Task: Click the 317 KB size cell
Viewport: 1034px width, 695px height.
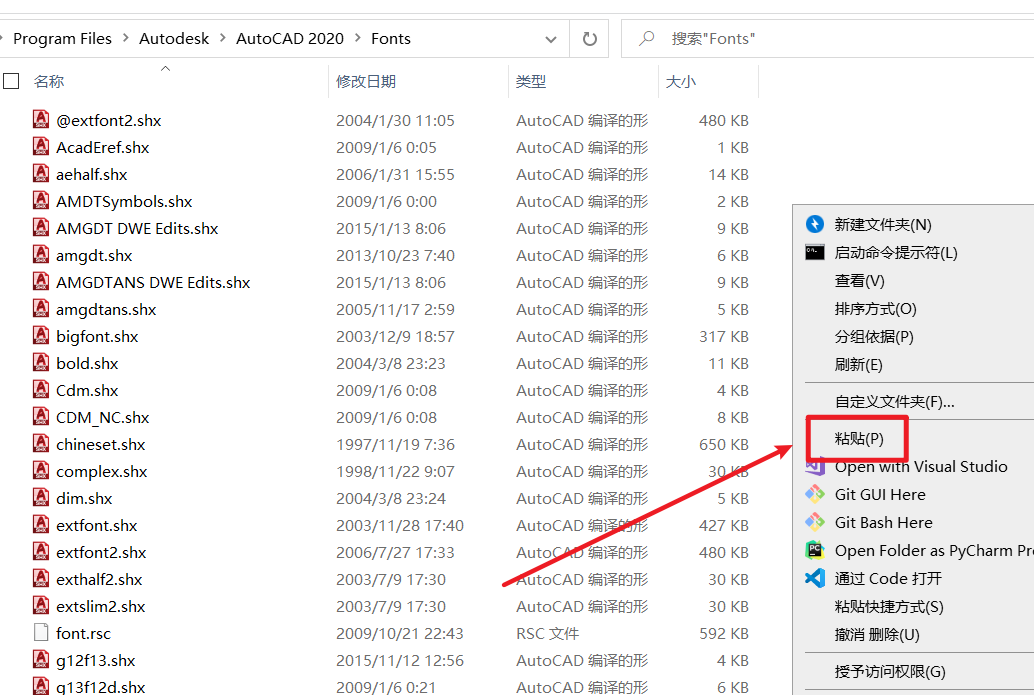Action: tap(723, 336)
